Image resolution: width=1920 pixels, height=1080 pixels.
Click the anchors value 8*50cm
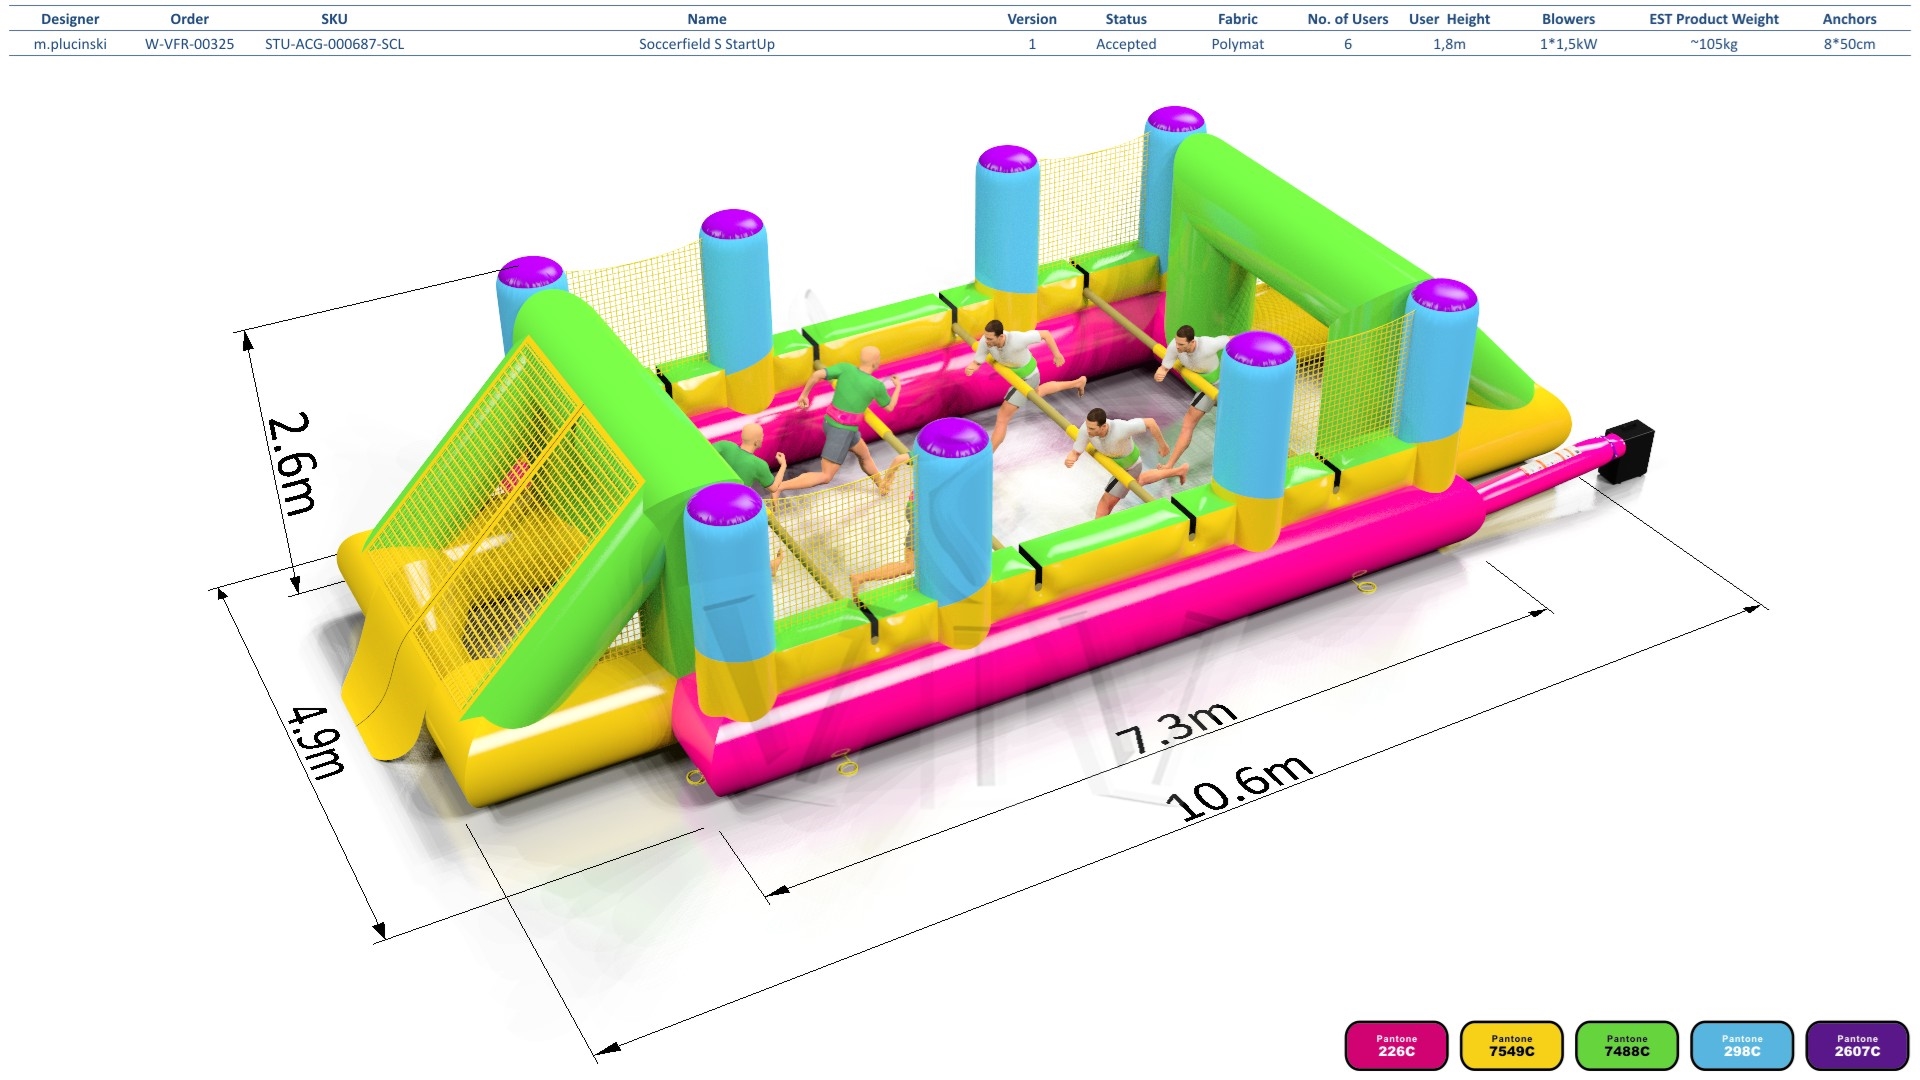pyautogui.click(x=1849, y=44)
